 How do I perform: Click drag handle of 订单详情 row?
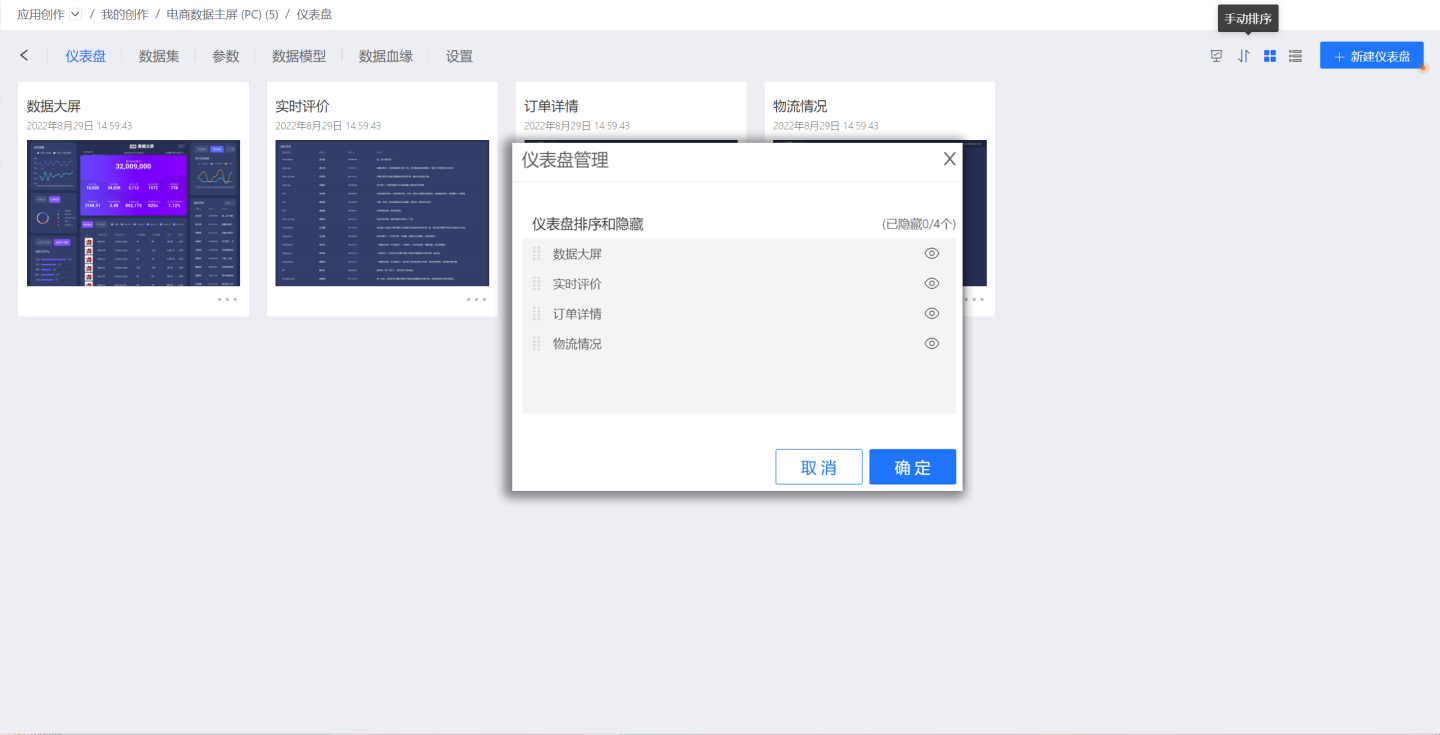point(537,314)
